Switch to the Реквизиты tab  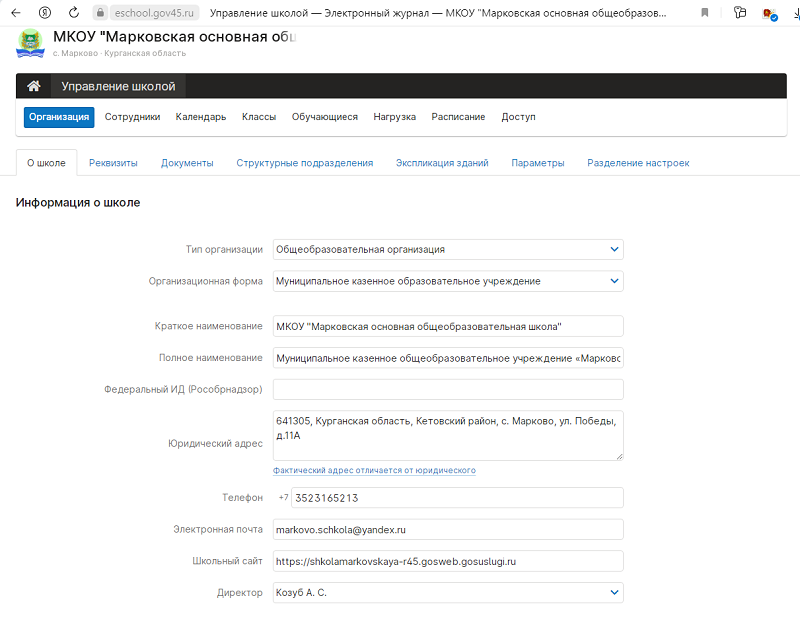[x=113, y=163]
